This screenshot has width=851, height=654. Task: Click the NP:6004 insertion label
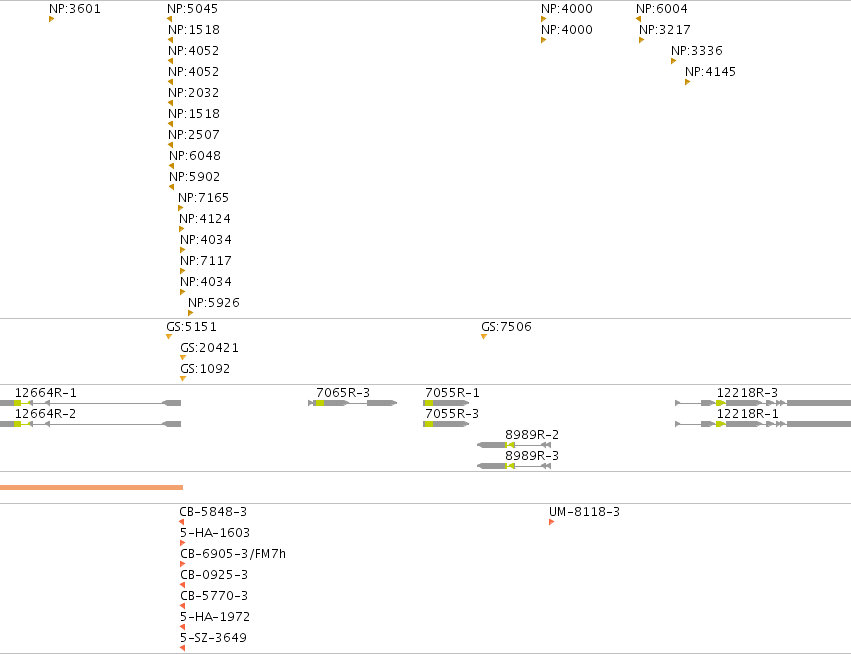coord(662,9)
